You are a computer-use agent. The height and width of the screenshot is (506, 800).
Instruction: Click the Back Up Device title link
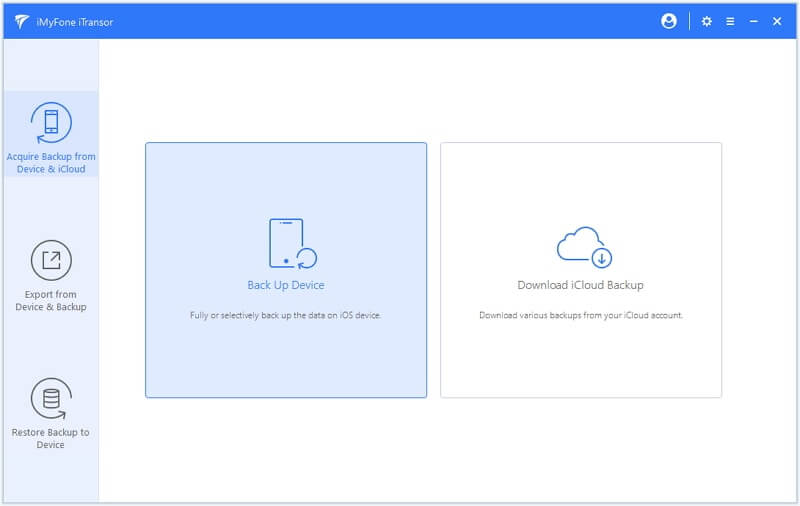coord(286,285)
